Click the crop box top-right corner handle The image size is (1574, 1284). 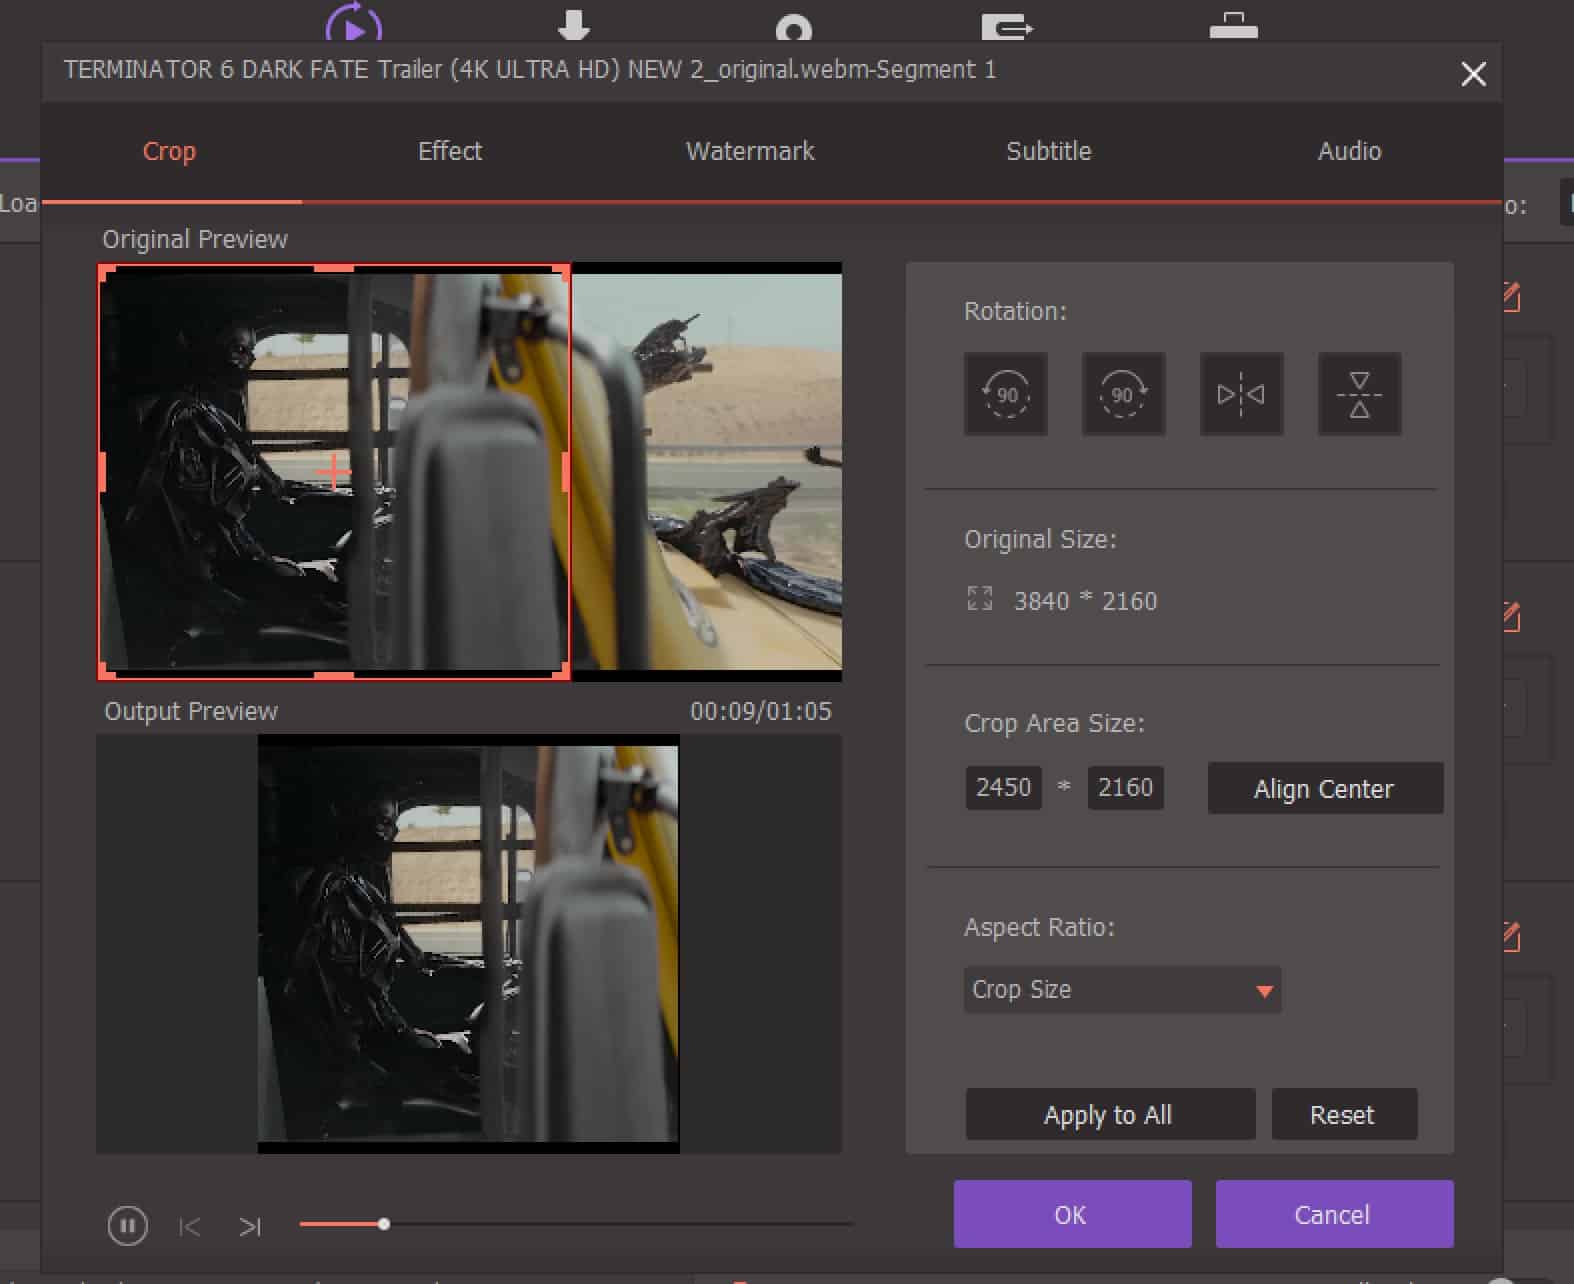[x=563, y=272]
